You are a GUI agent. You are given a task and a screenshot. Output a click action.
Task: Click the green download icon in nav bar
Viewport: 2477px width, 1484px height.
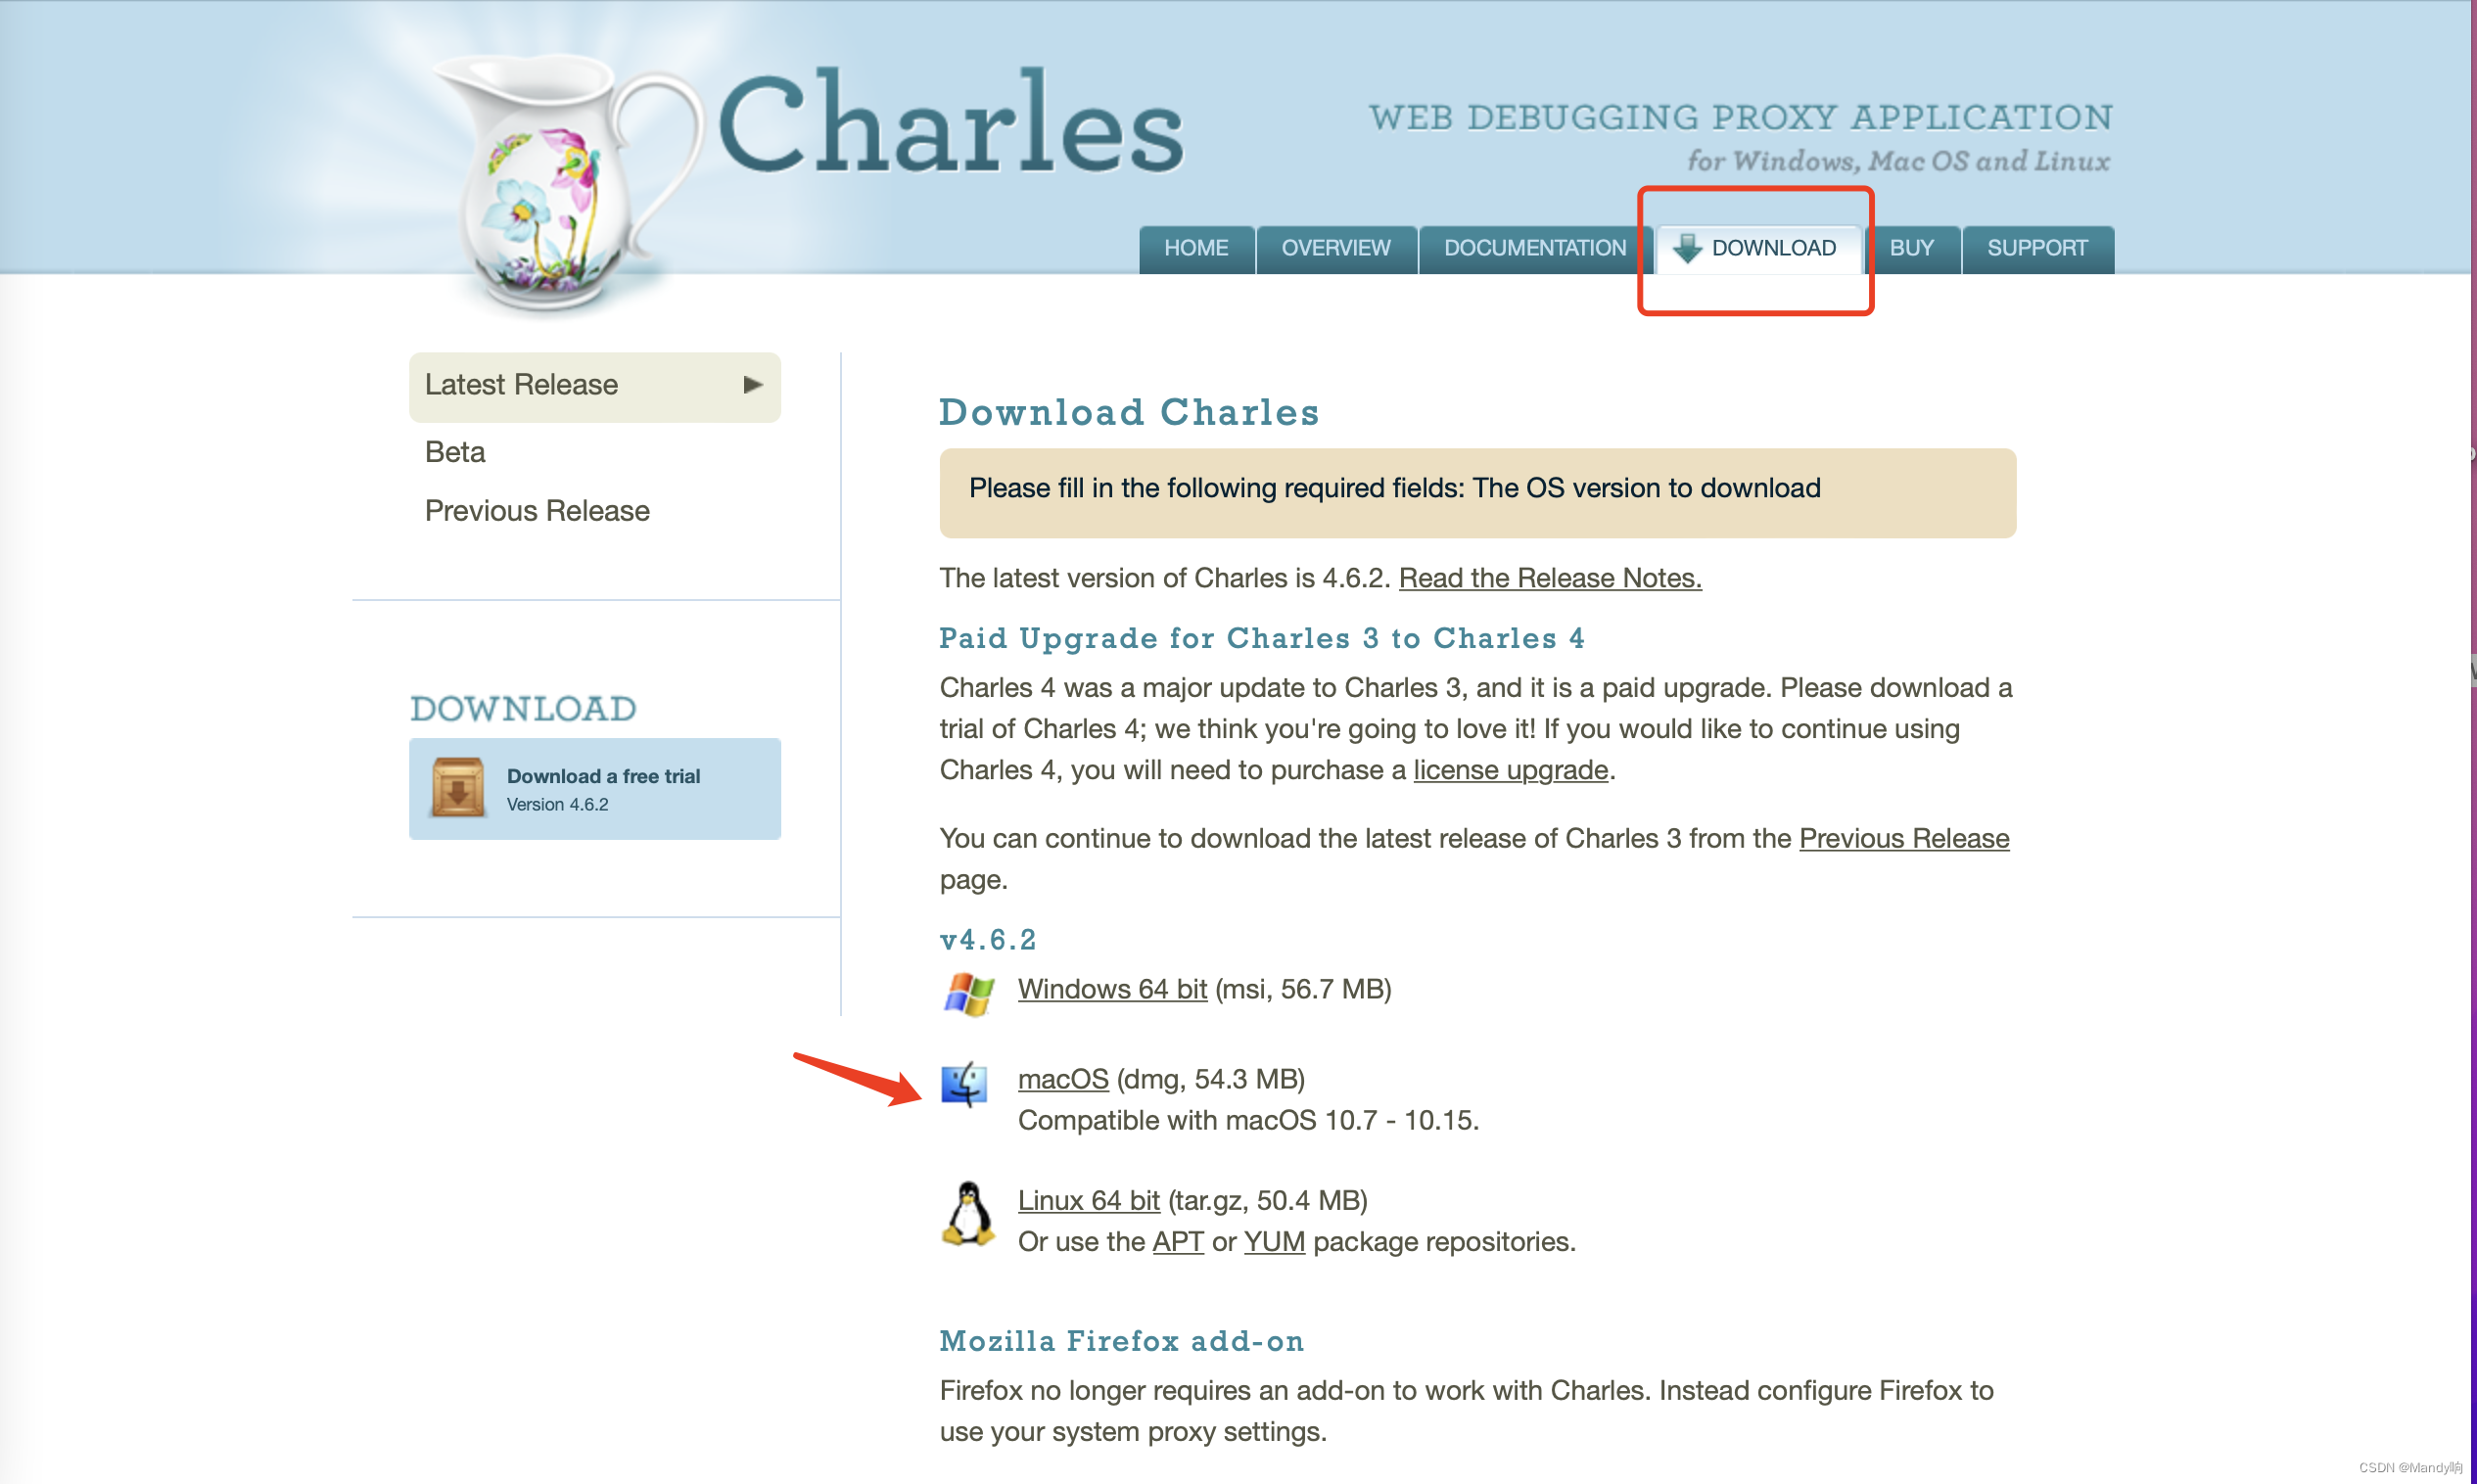point(1689,248)
